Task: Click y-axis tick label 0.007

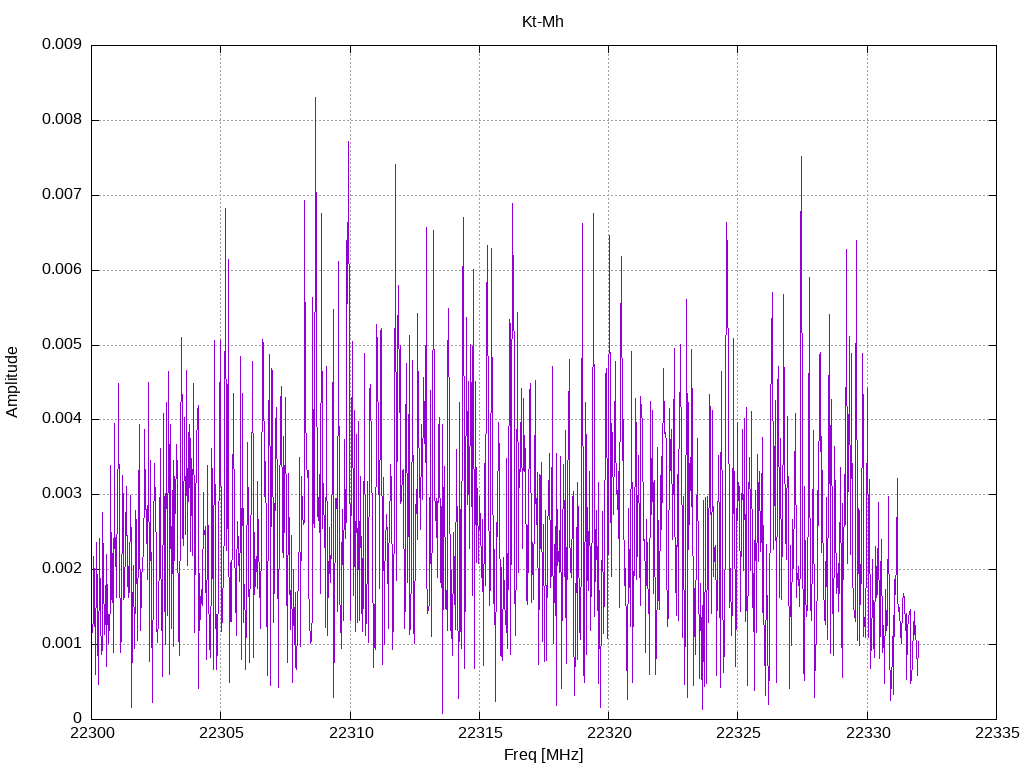Action: (62, 195)
